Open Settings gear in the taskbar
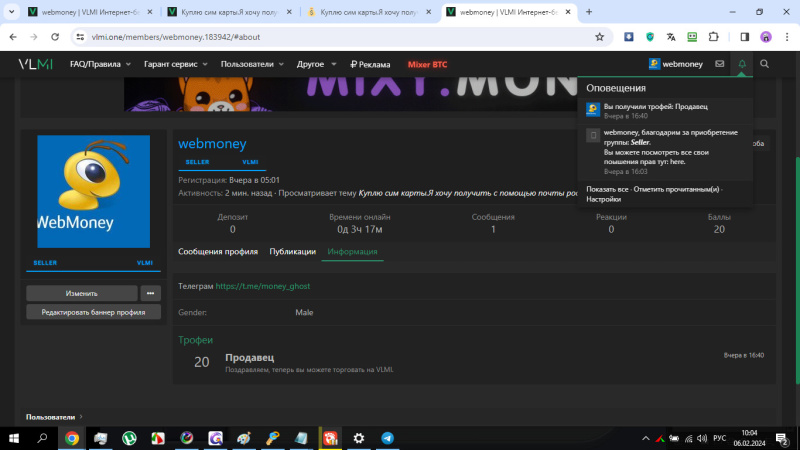The image size is (800, 450). point(359,438)
